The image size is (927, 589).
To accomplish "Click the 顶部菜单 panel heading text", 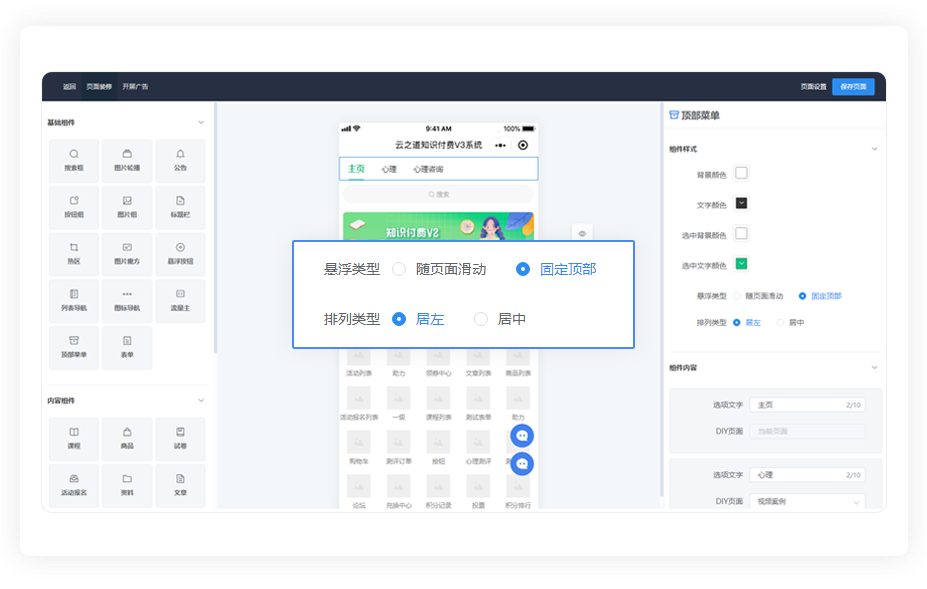I will click(700, 115).
